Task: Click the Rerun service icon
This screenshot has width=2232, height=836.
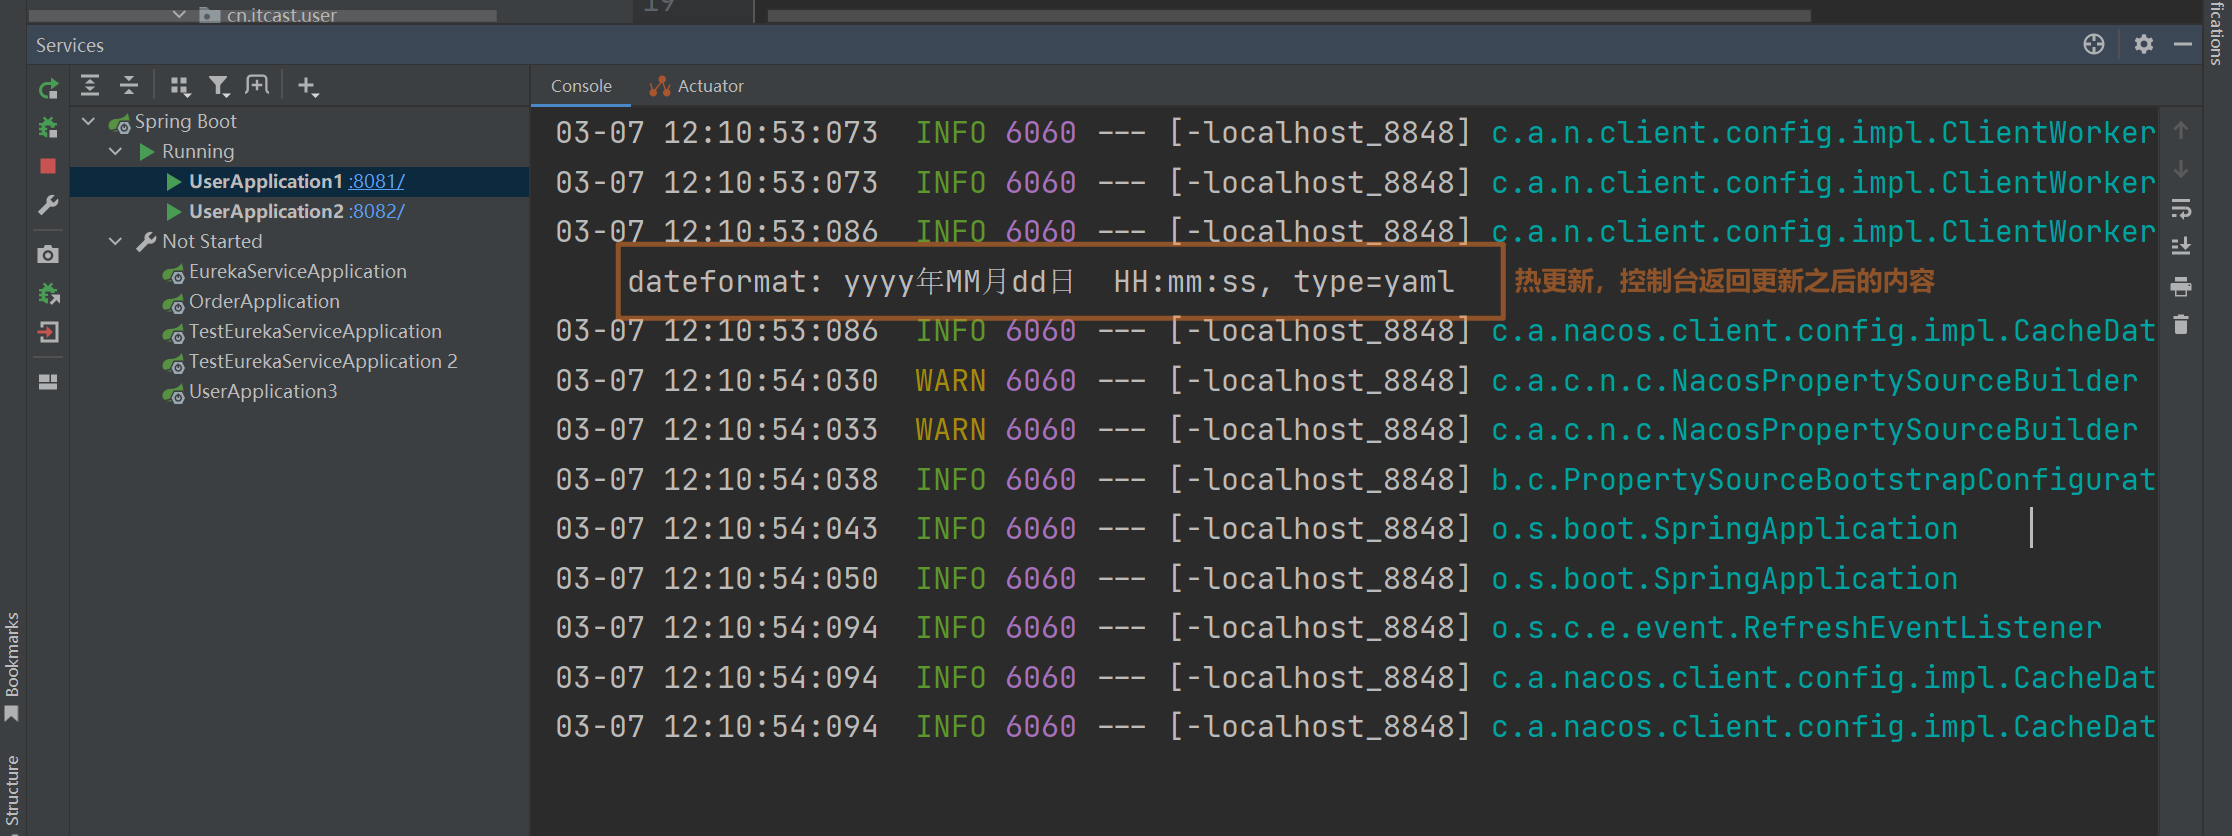Action: click(48, 90)
